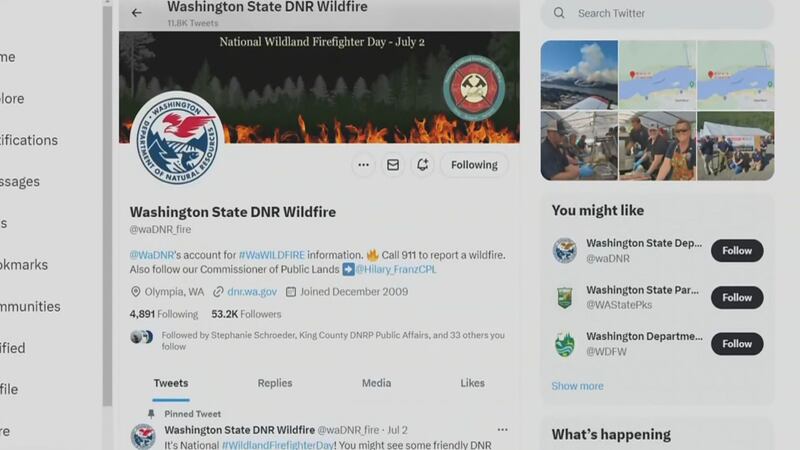Open the pinned tweet's three-dot menu
This screenshot has width=800, height=450.
tap(503, 430)
